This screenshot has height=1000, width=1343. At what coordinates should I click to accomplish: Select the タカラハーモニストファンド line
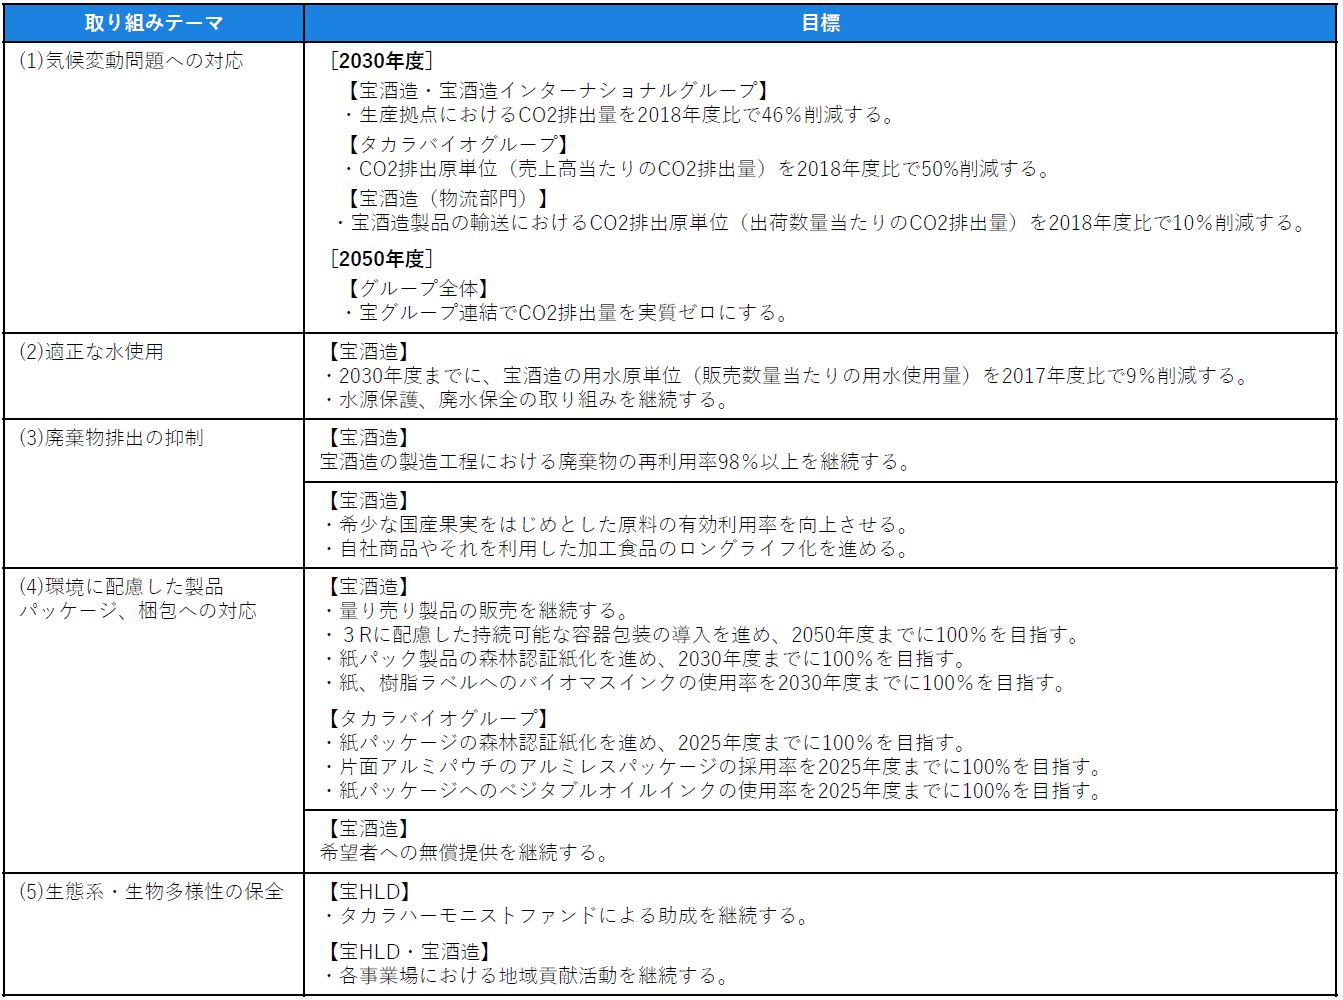pos(566,915)
